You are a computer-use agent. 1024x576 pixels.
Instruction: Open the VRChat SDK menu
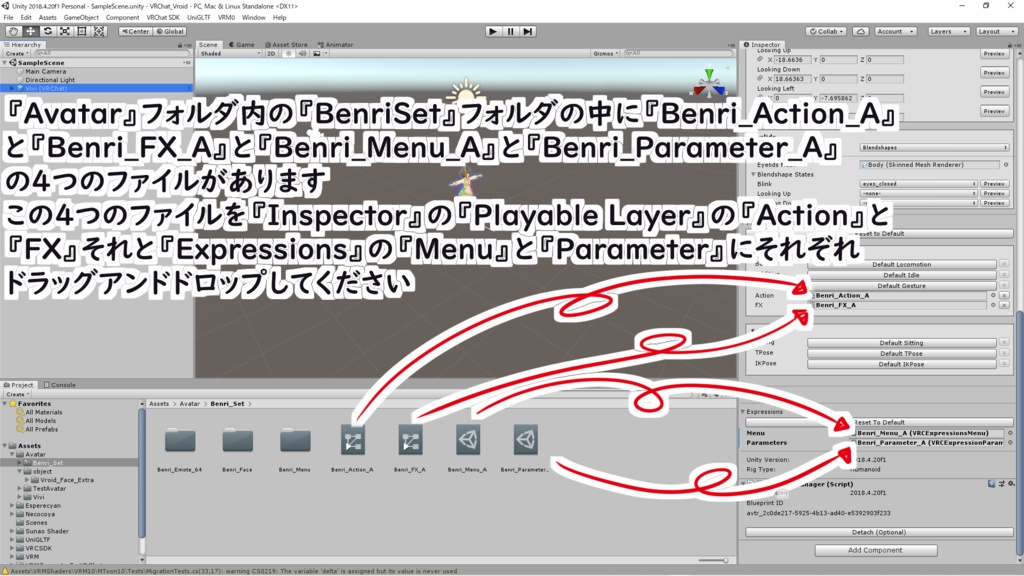166,17
